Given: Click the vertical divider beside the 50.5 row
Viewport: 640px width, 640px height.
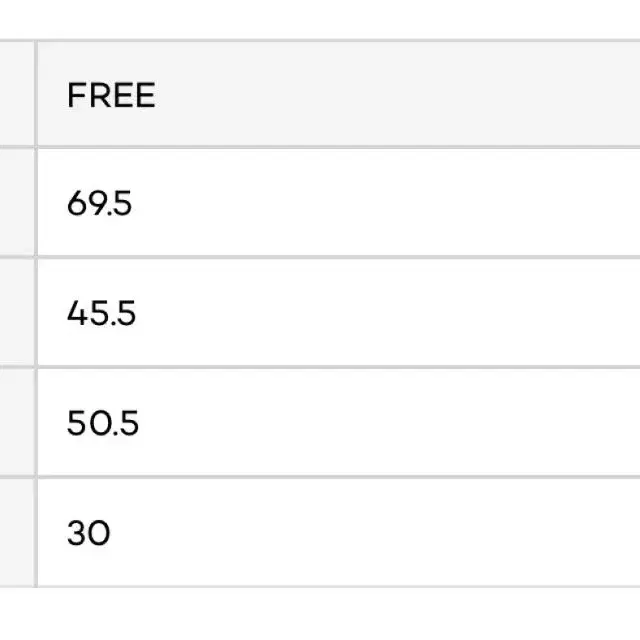Looking at the screenshot, I should [36, 422].
